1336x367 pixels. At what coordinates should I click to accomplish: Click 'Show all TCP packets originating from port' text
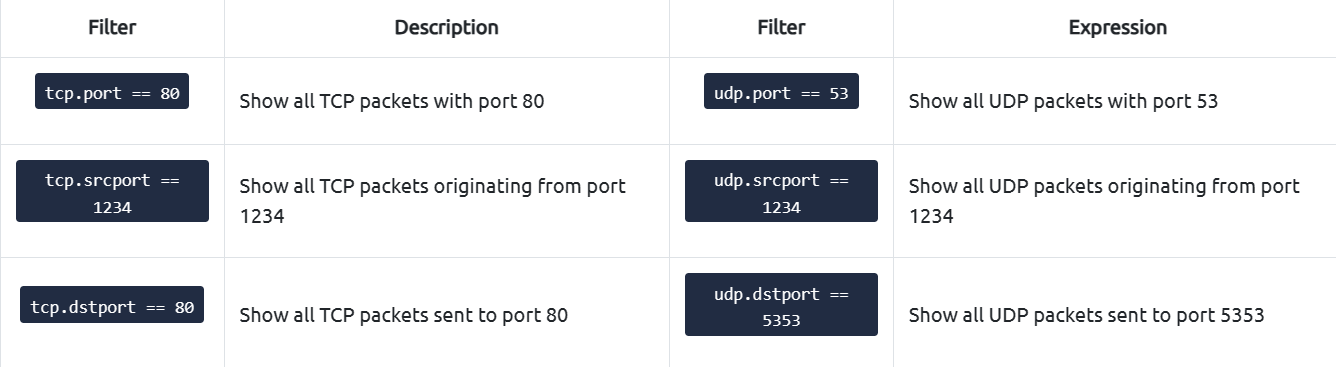433,186
